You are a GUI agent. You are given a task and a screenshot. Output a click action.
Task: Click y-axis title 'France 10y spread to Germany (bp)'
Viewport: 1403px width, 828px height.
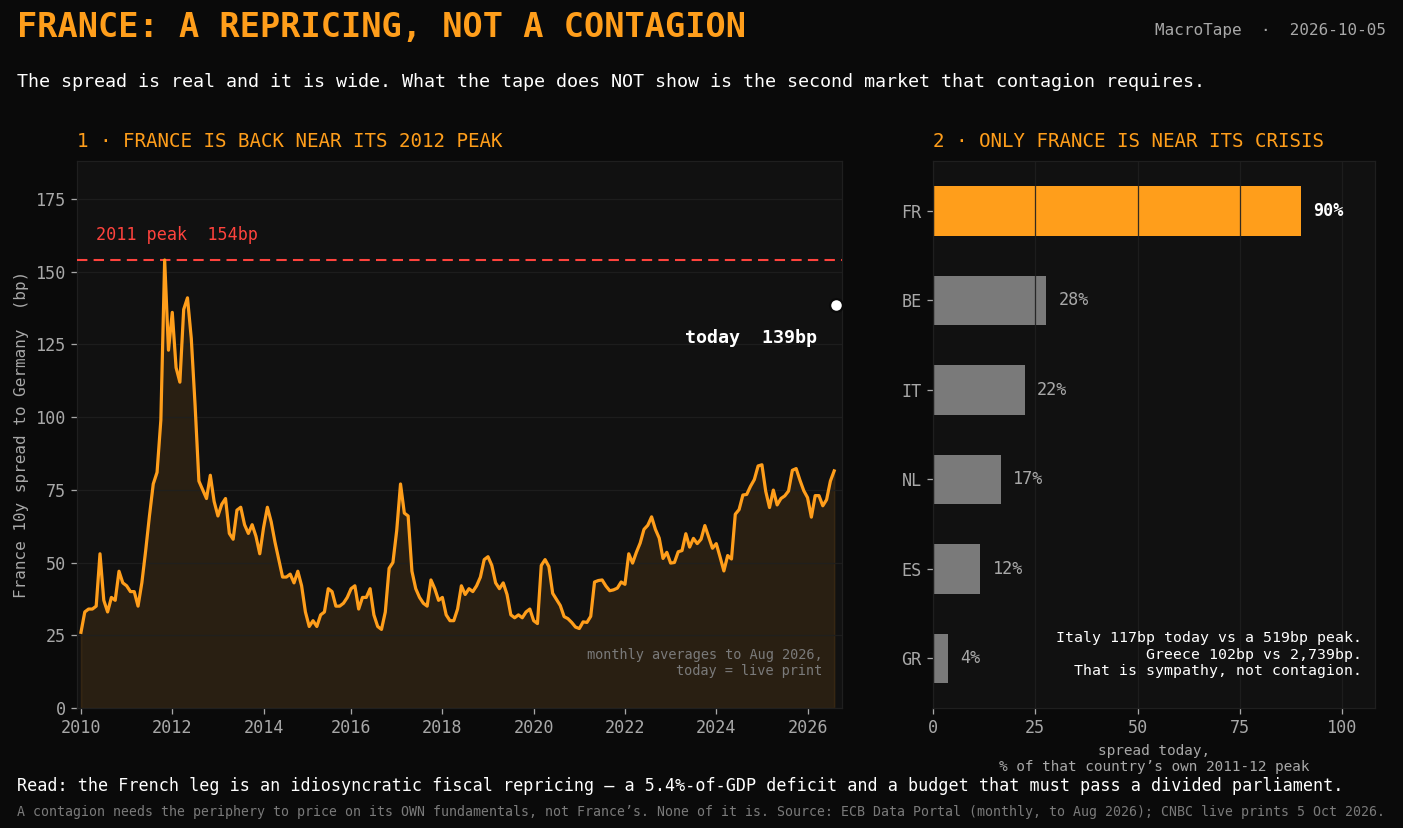(21, 435)
